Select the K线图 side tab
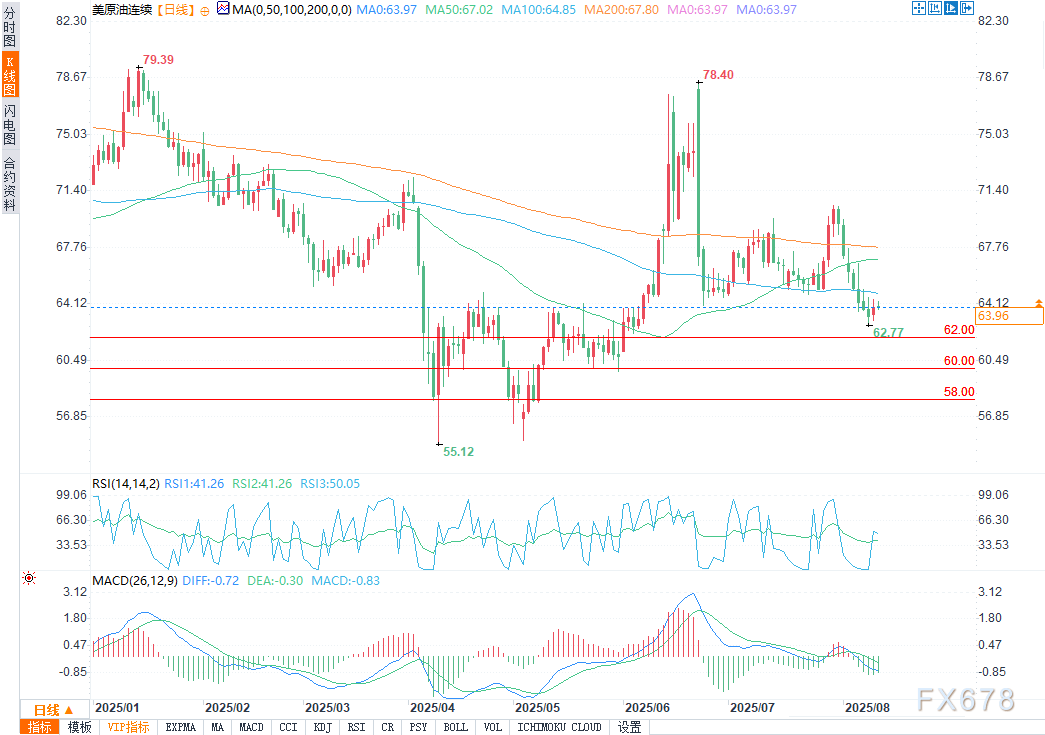 9,77
